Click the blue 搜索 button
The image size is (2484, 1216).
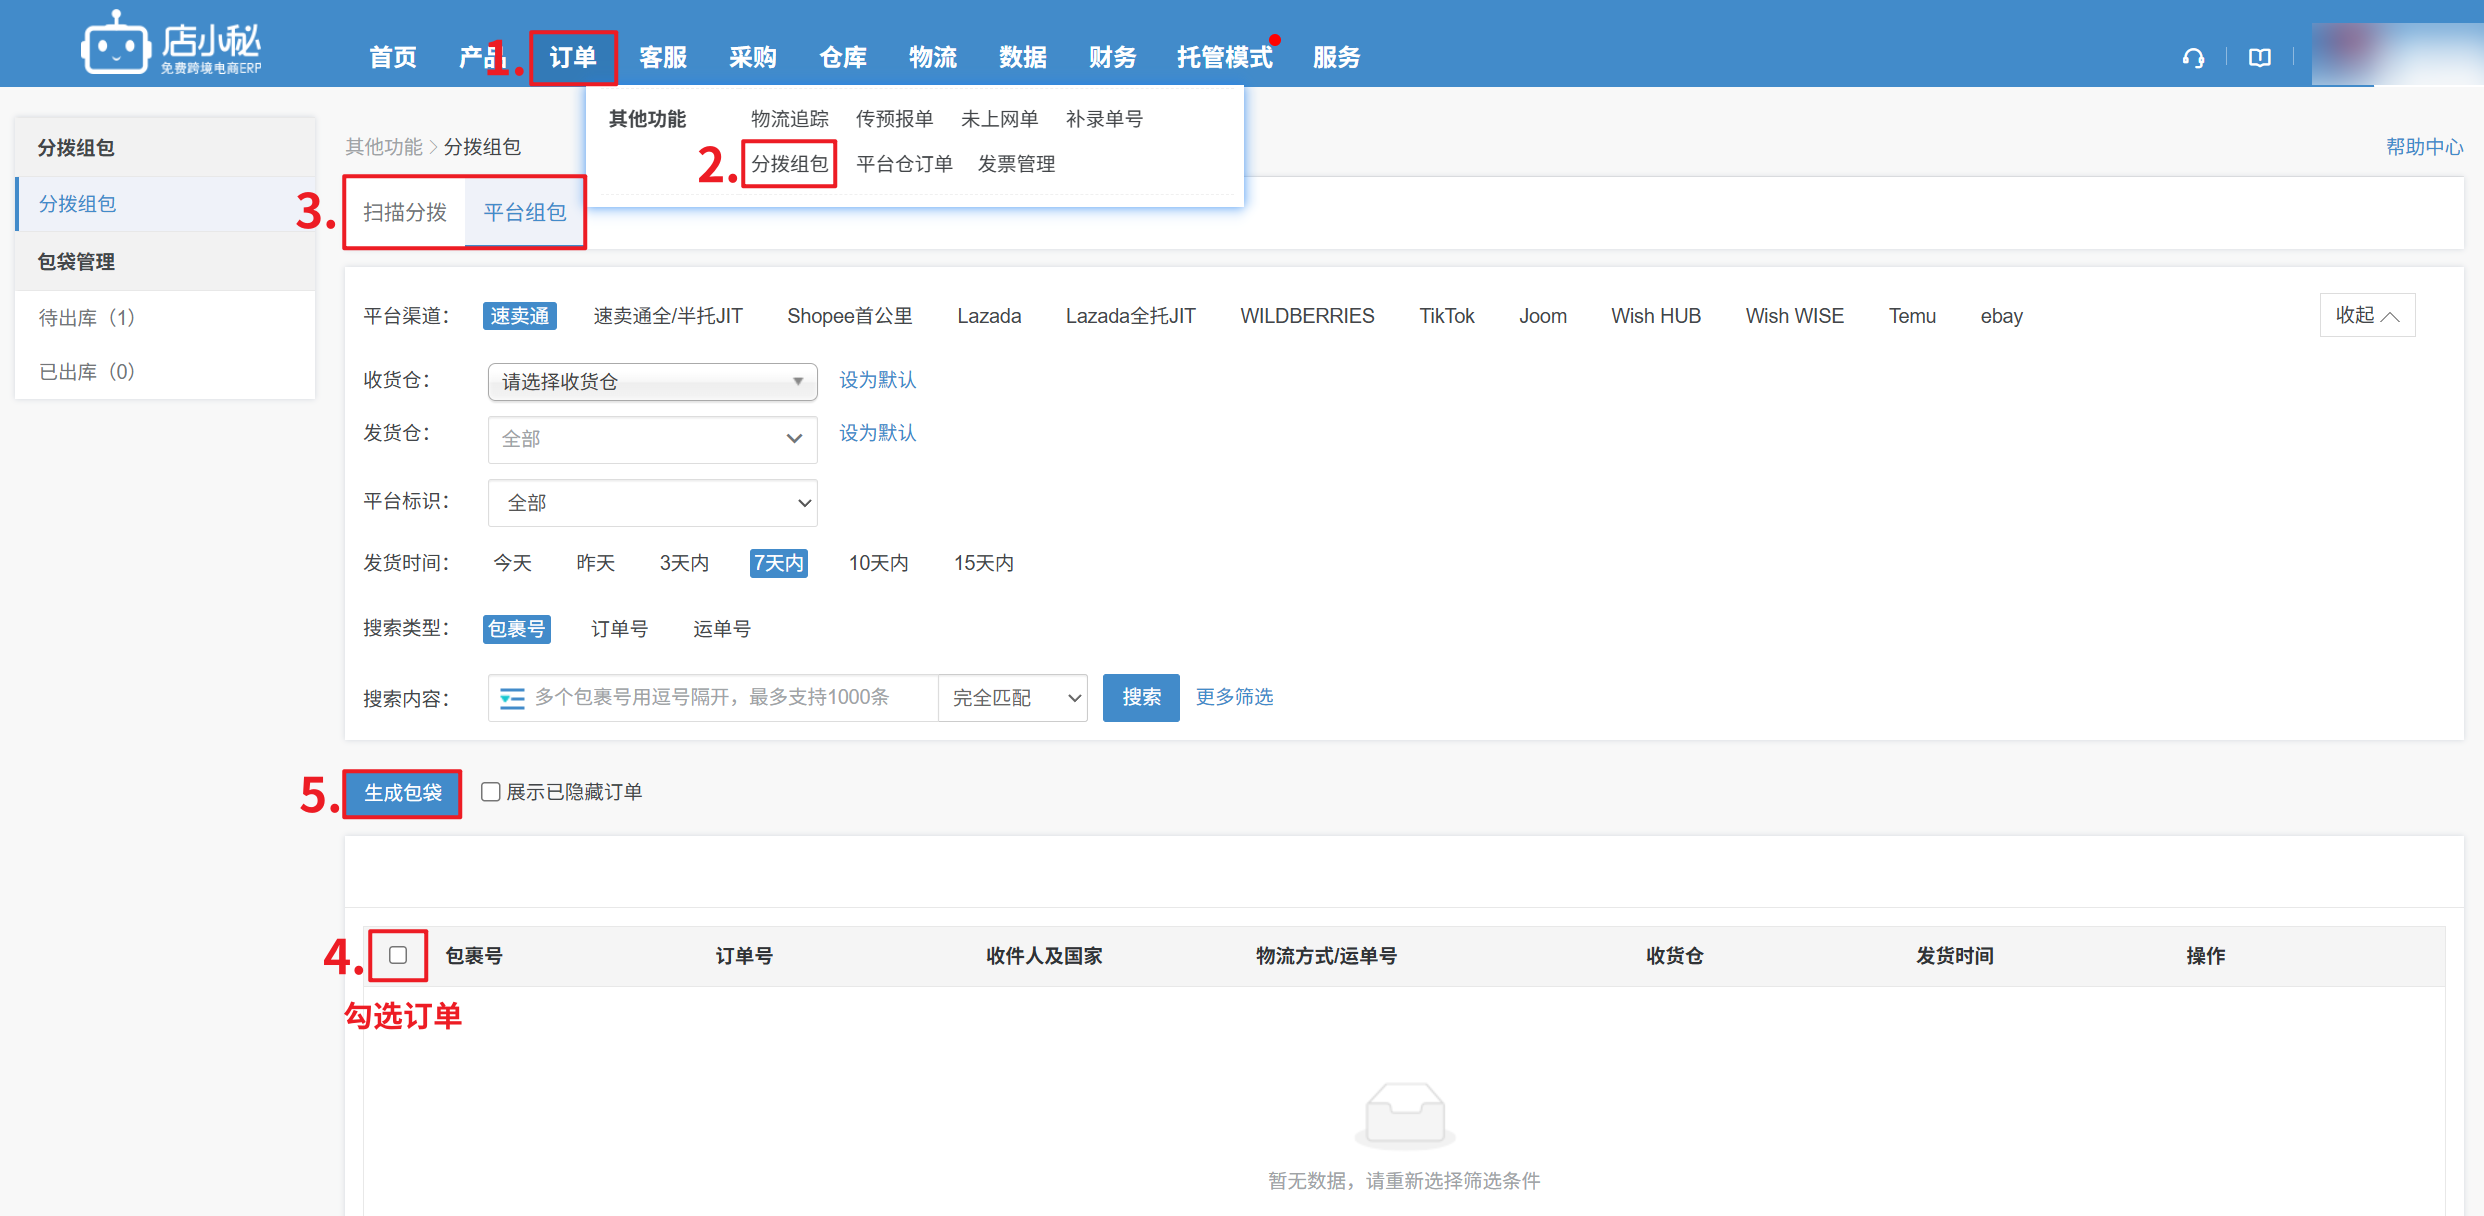1140,698
